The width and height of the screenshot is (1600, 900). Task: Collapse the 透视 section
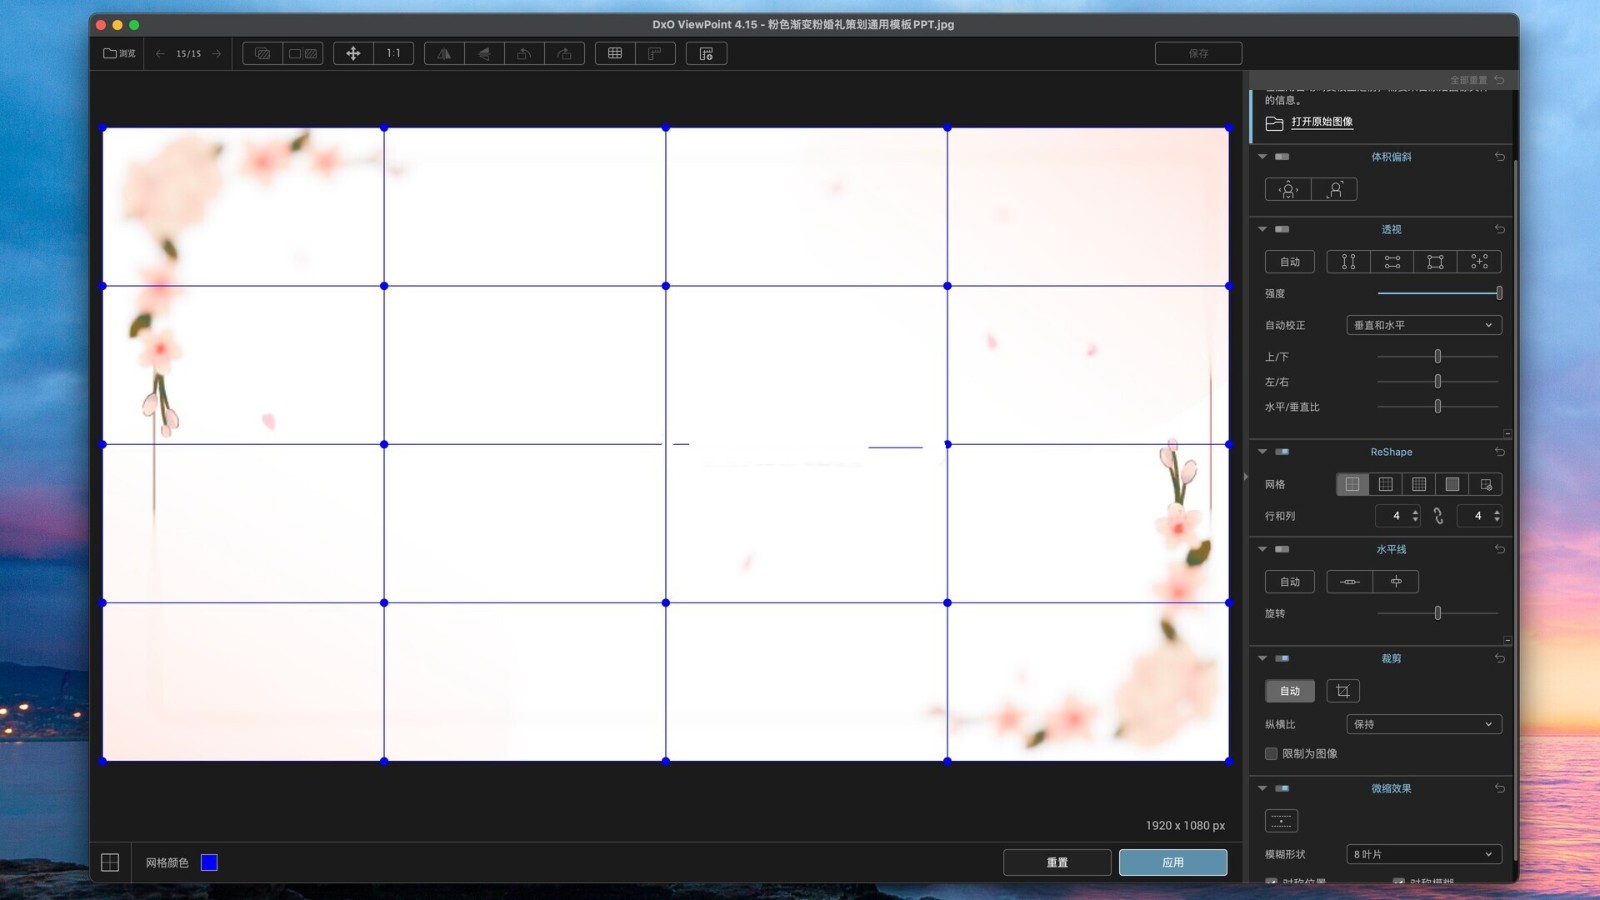coord(1262,229)
